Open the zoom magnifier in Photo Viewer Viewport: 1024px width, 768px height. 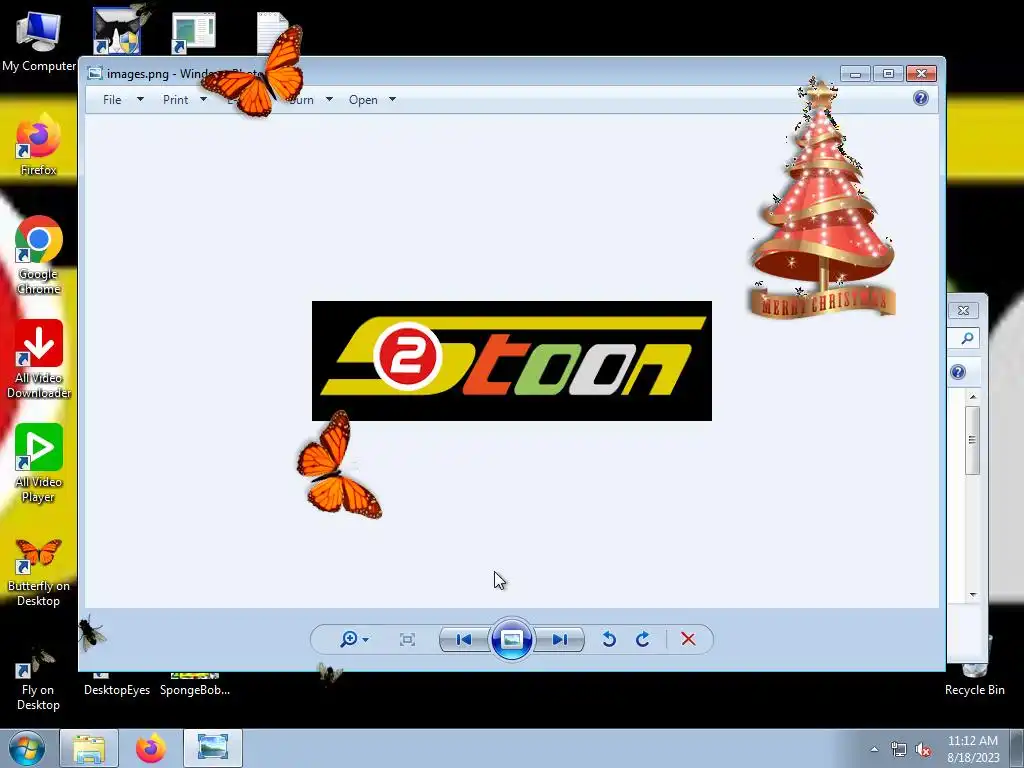[349, 639]
